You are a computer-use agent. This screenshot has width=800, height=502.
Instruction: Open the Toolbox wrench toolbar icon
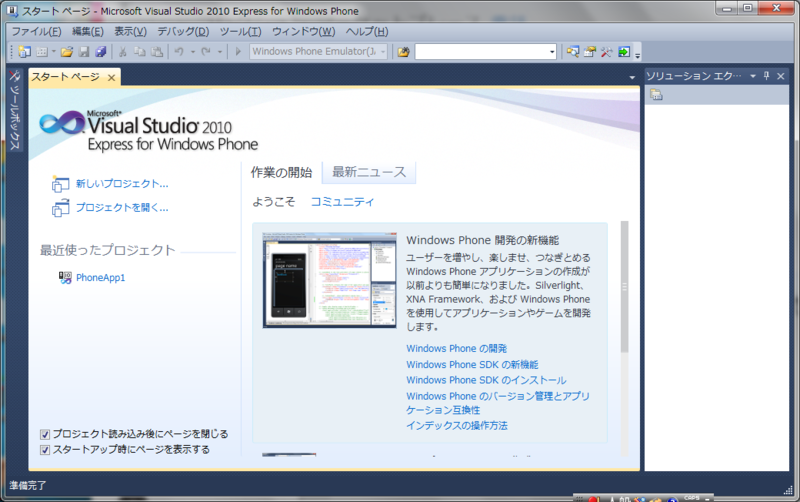(606, 52)
